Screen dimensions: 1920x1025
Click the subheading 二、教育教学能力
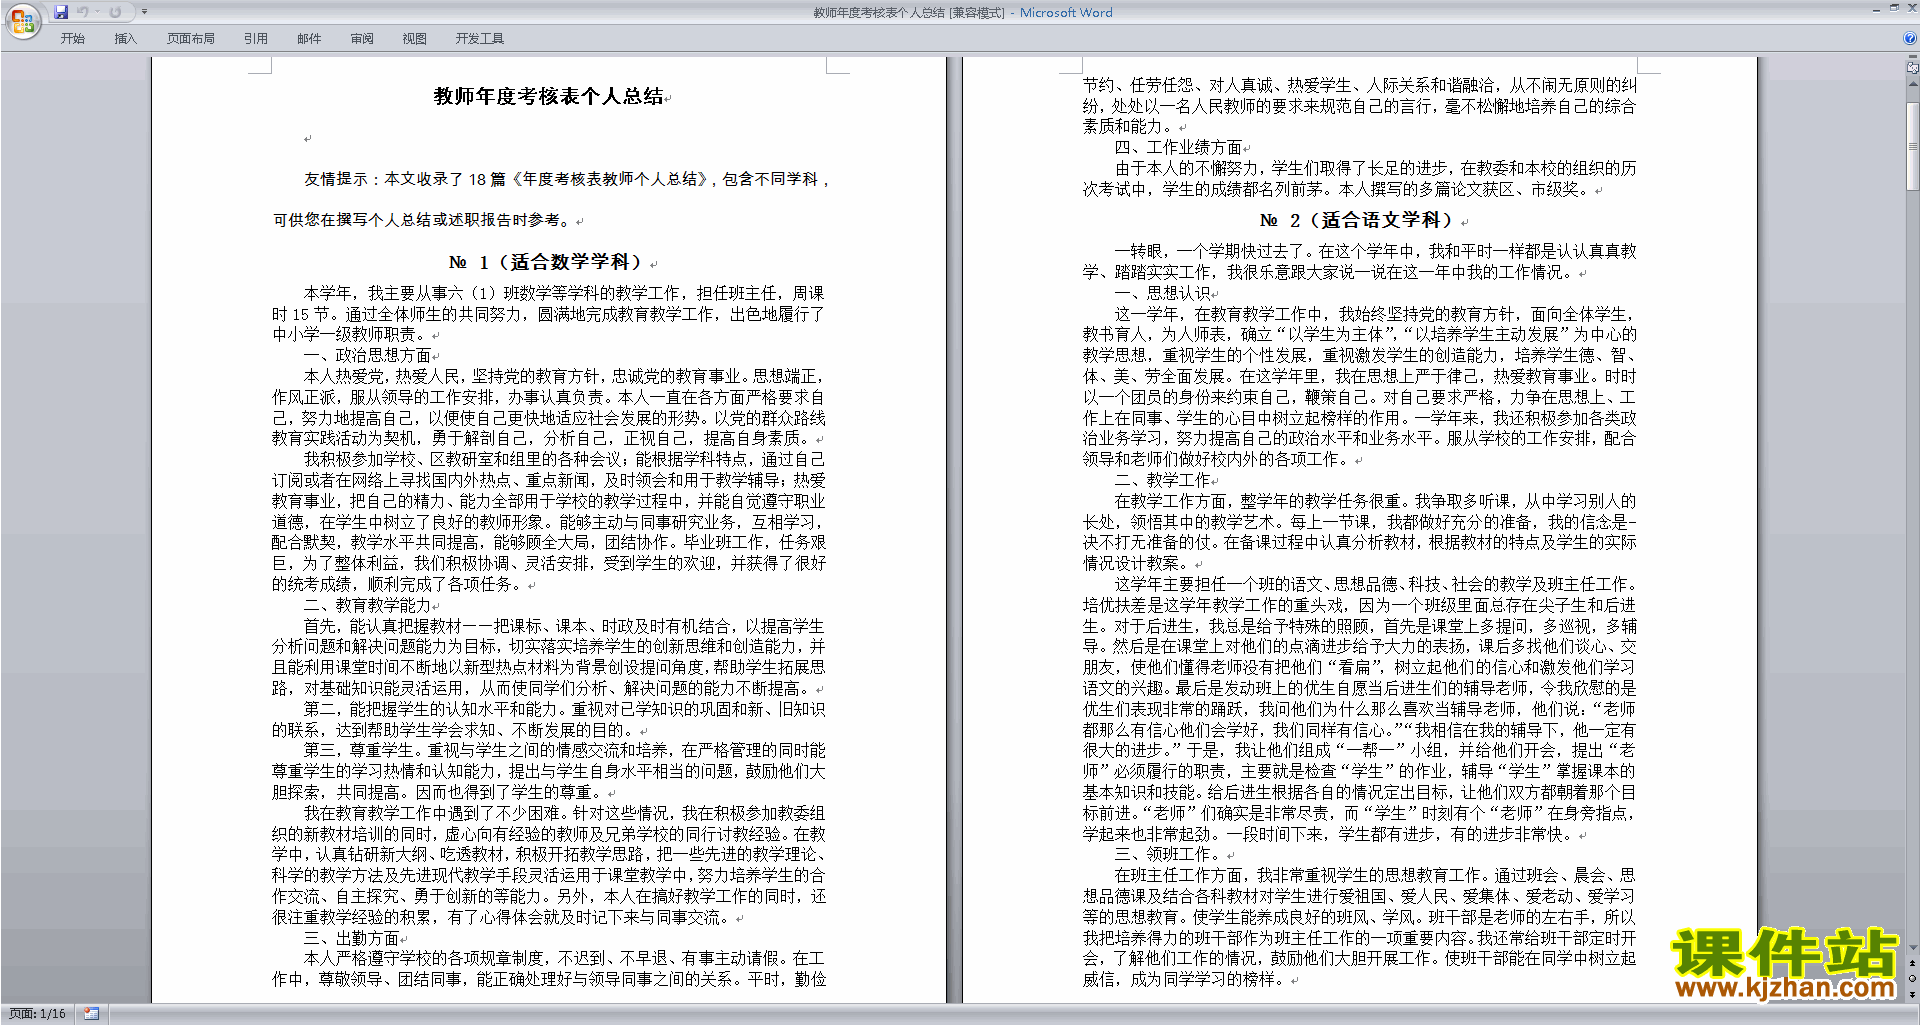[x=367, y=605]
